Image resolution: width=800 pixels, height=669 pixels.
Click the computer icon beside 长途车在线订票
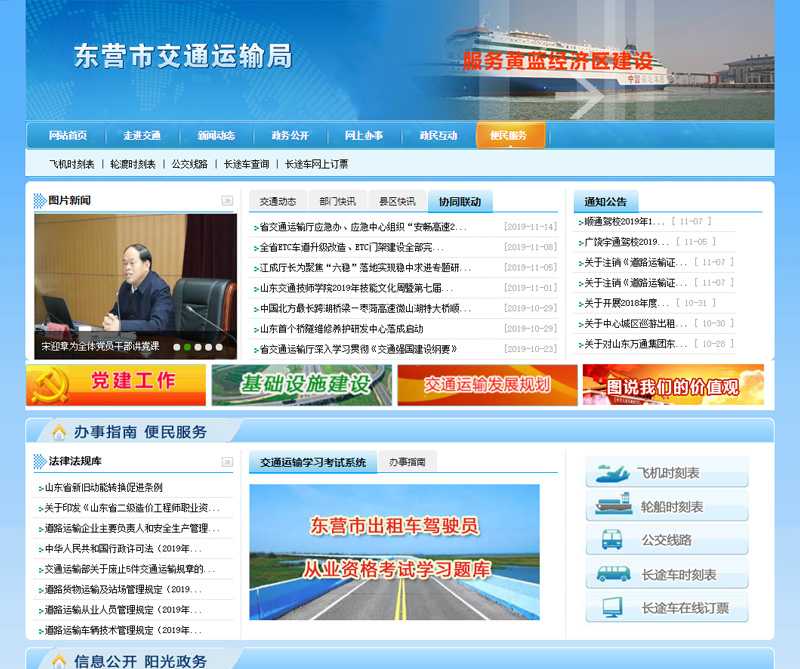click(612, 608)
